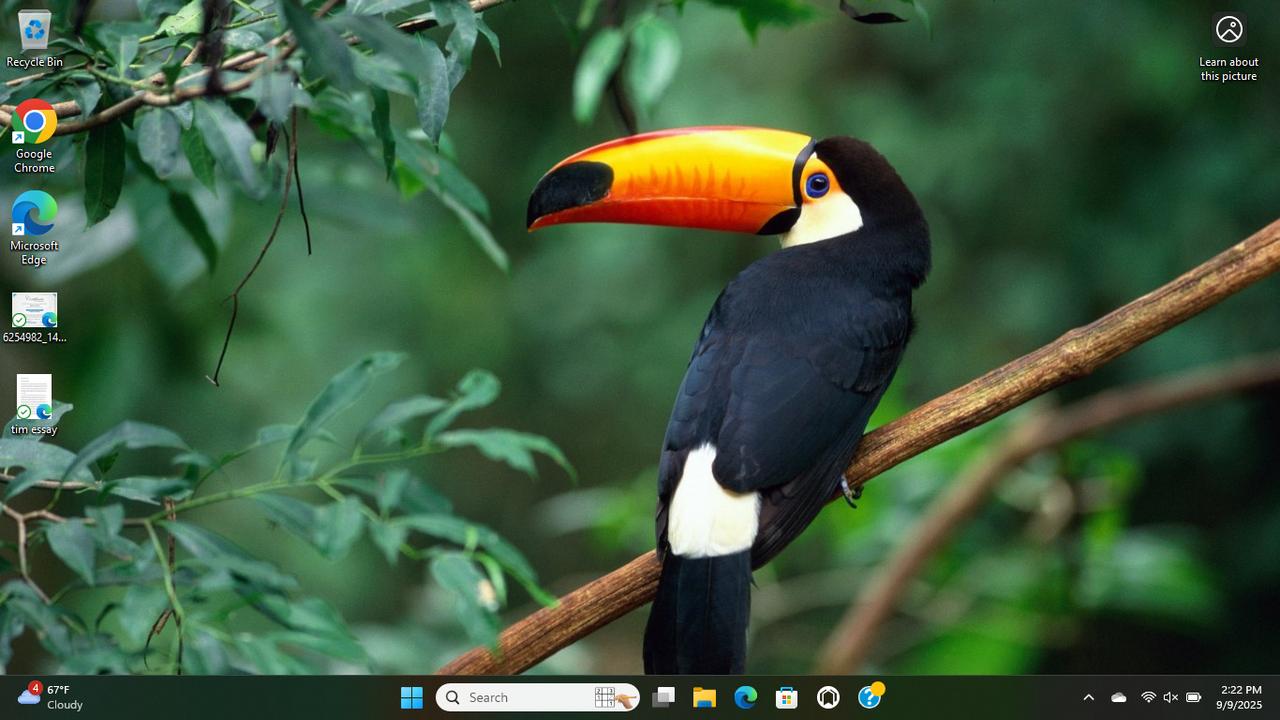Open the weather widget showing 67°F Cloudy

tap(52, 697)
